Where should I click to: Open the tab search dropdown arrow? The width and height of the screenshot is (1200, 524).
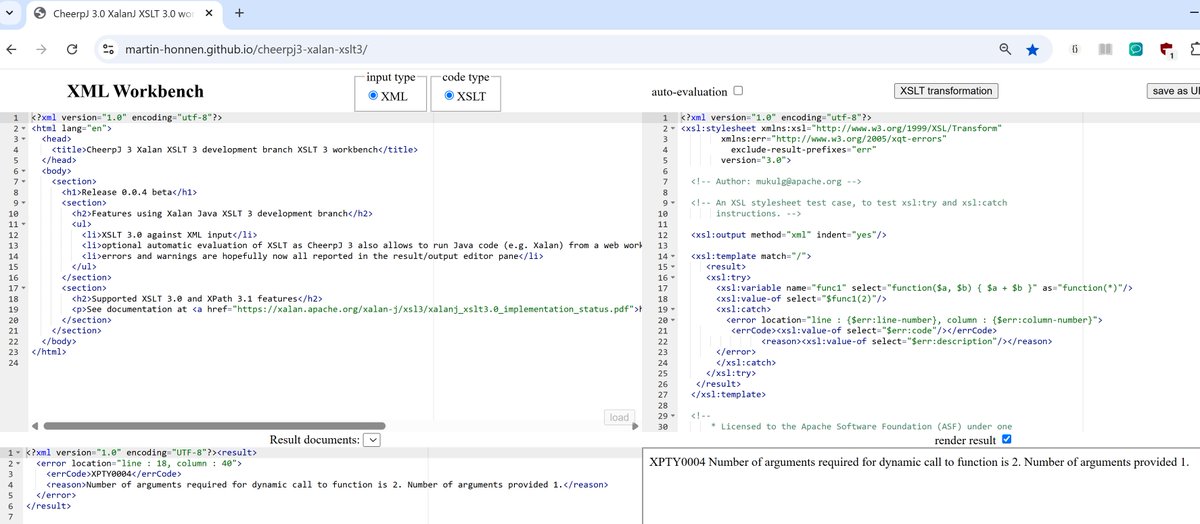(x=12, y=13)
